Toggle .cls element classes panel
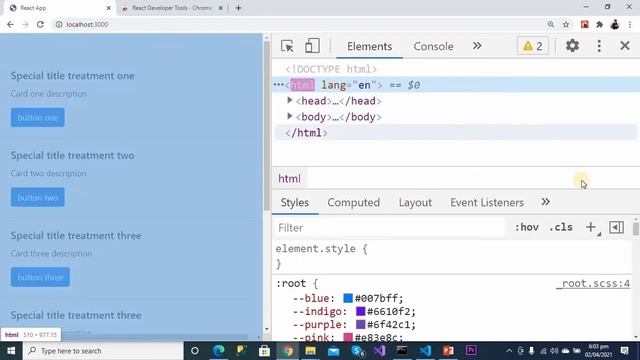Image resolution: width=640 pixels, height=360 pixels. (561, 227)
